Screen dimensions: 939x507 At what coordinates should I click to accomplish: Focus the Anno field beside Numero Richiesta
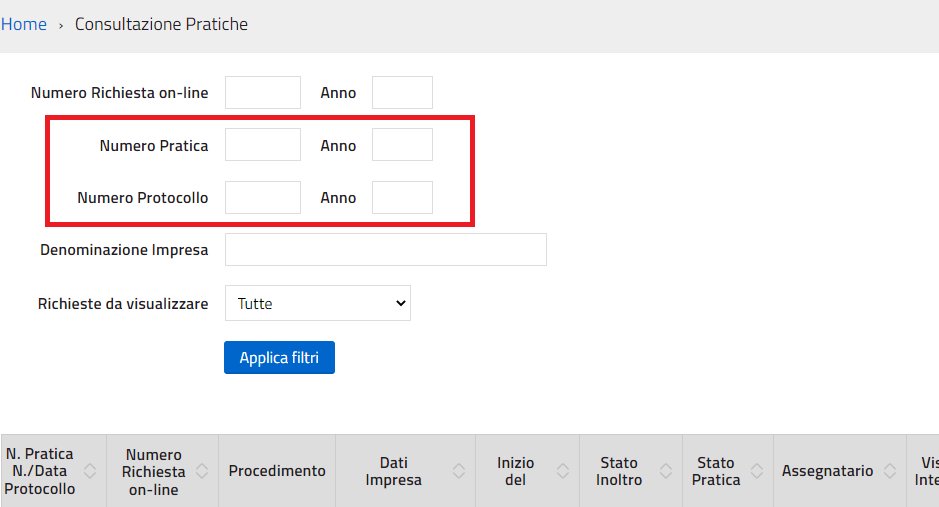tap(402, 92)
